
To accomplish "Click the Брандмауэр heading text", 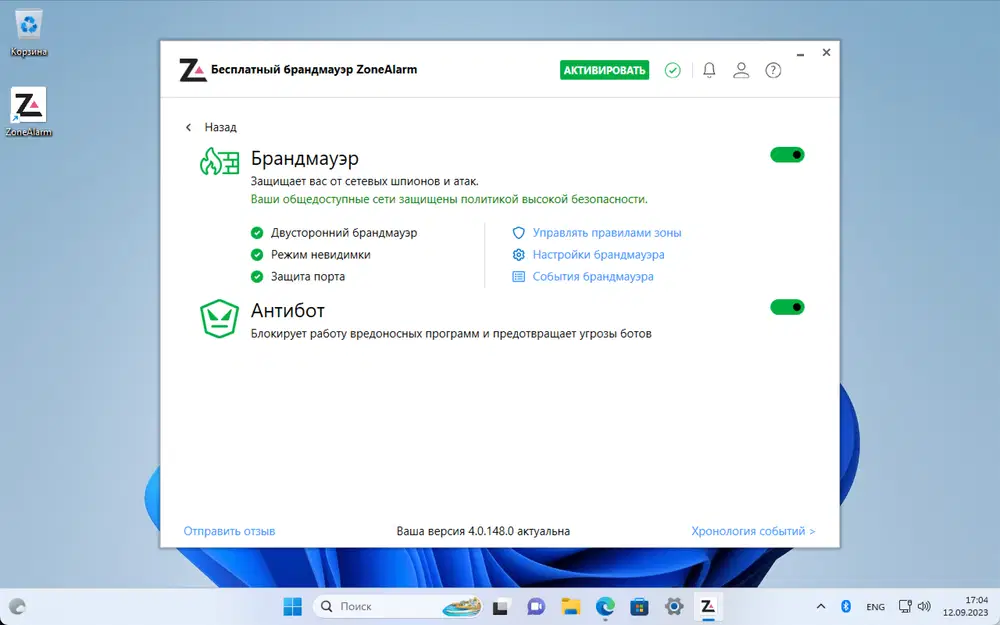I will click(304, 158).
